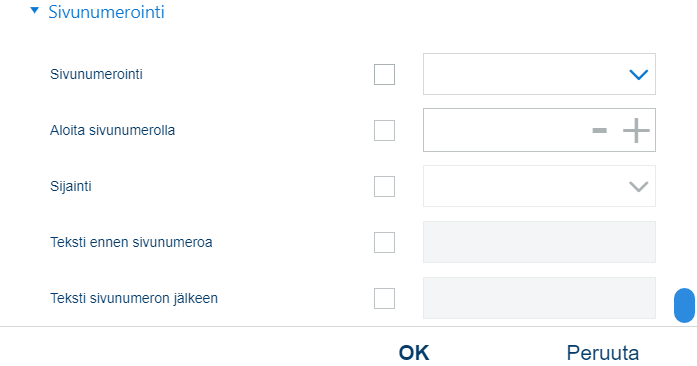Focus the Aloita sivunumerolla number field
This screenshot has height=366, width=697.
[x=506, y=130]
